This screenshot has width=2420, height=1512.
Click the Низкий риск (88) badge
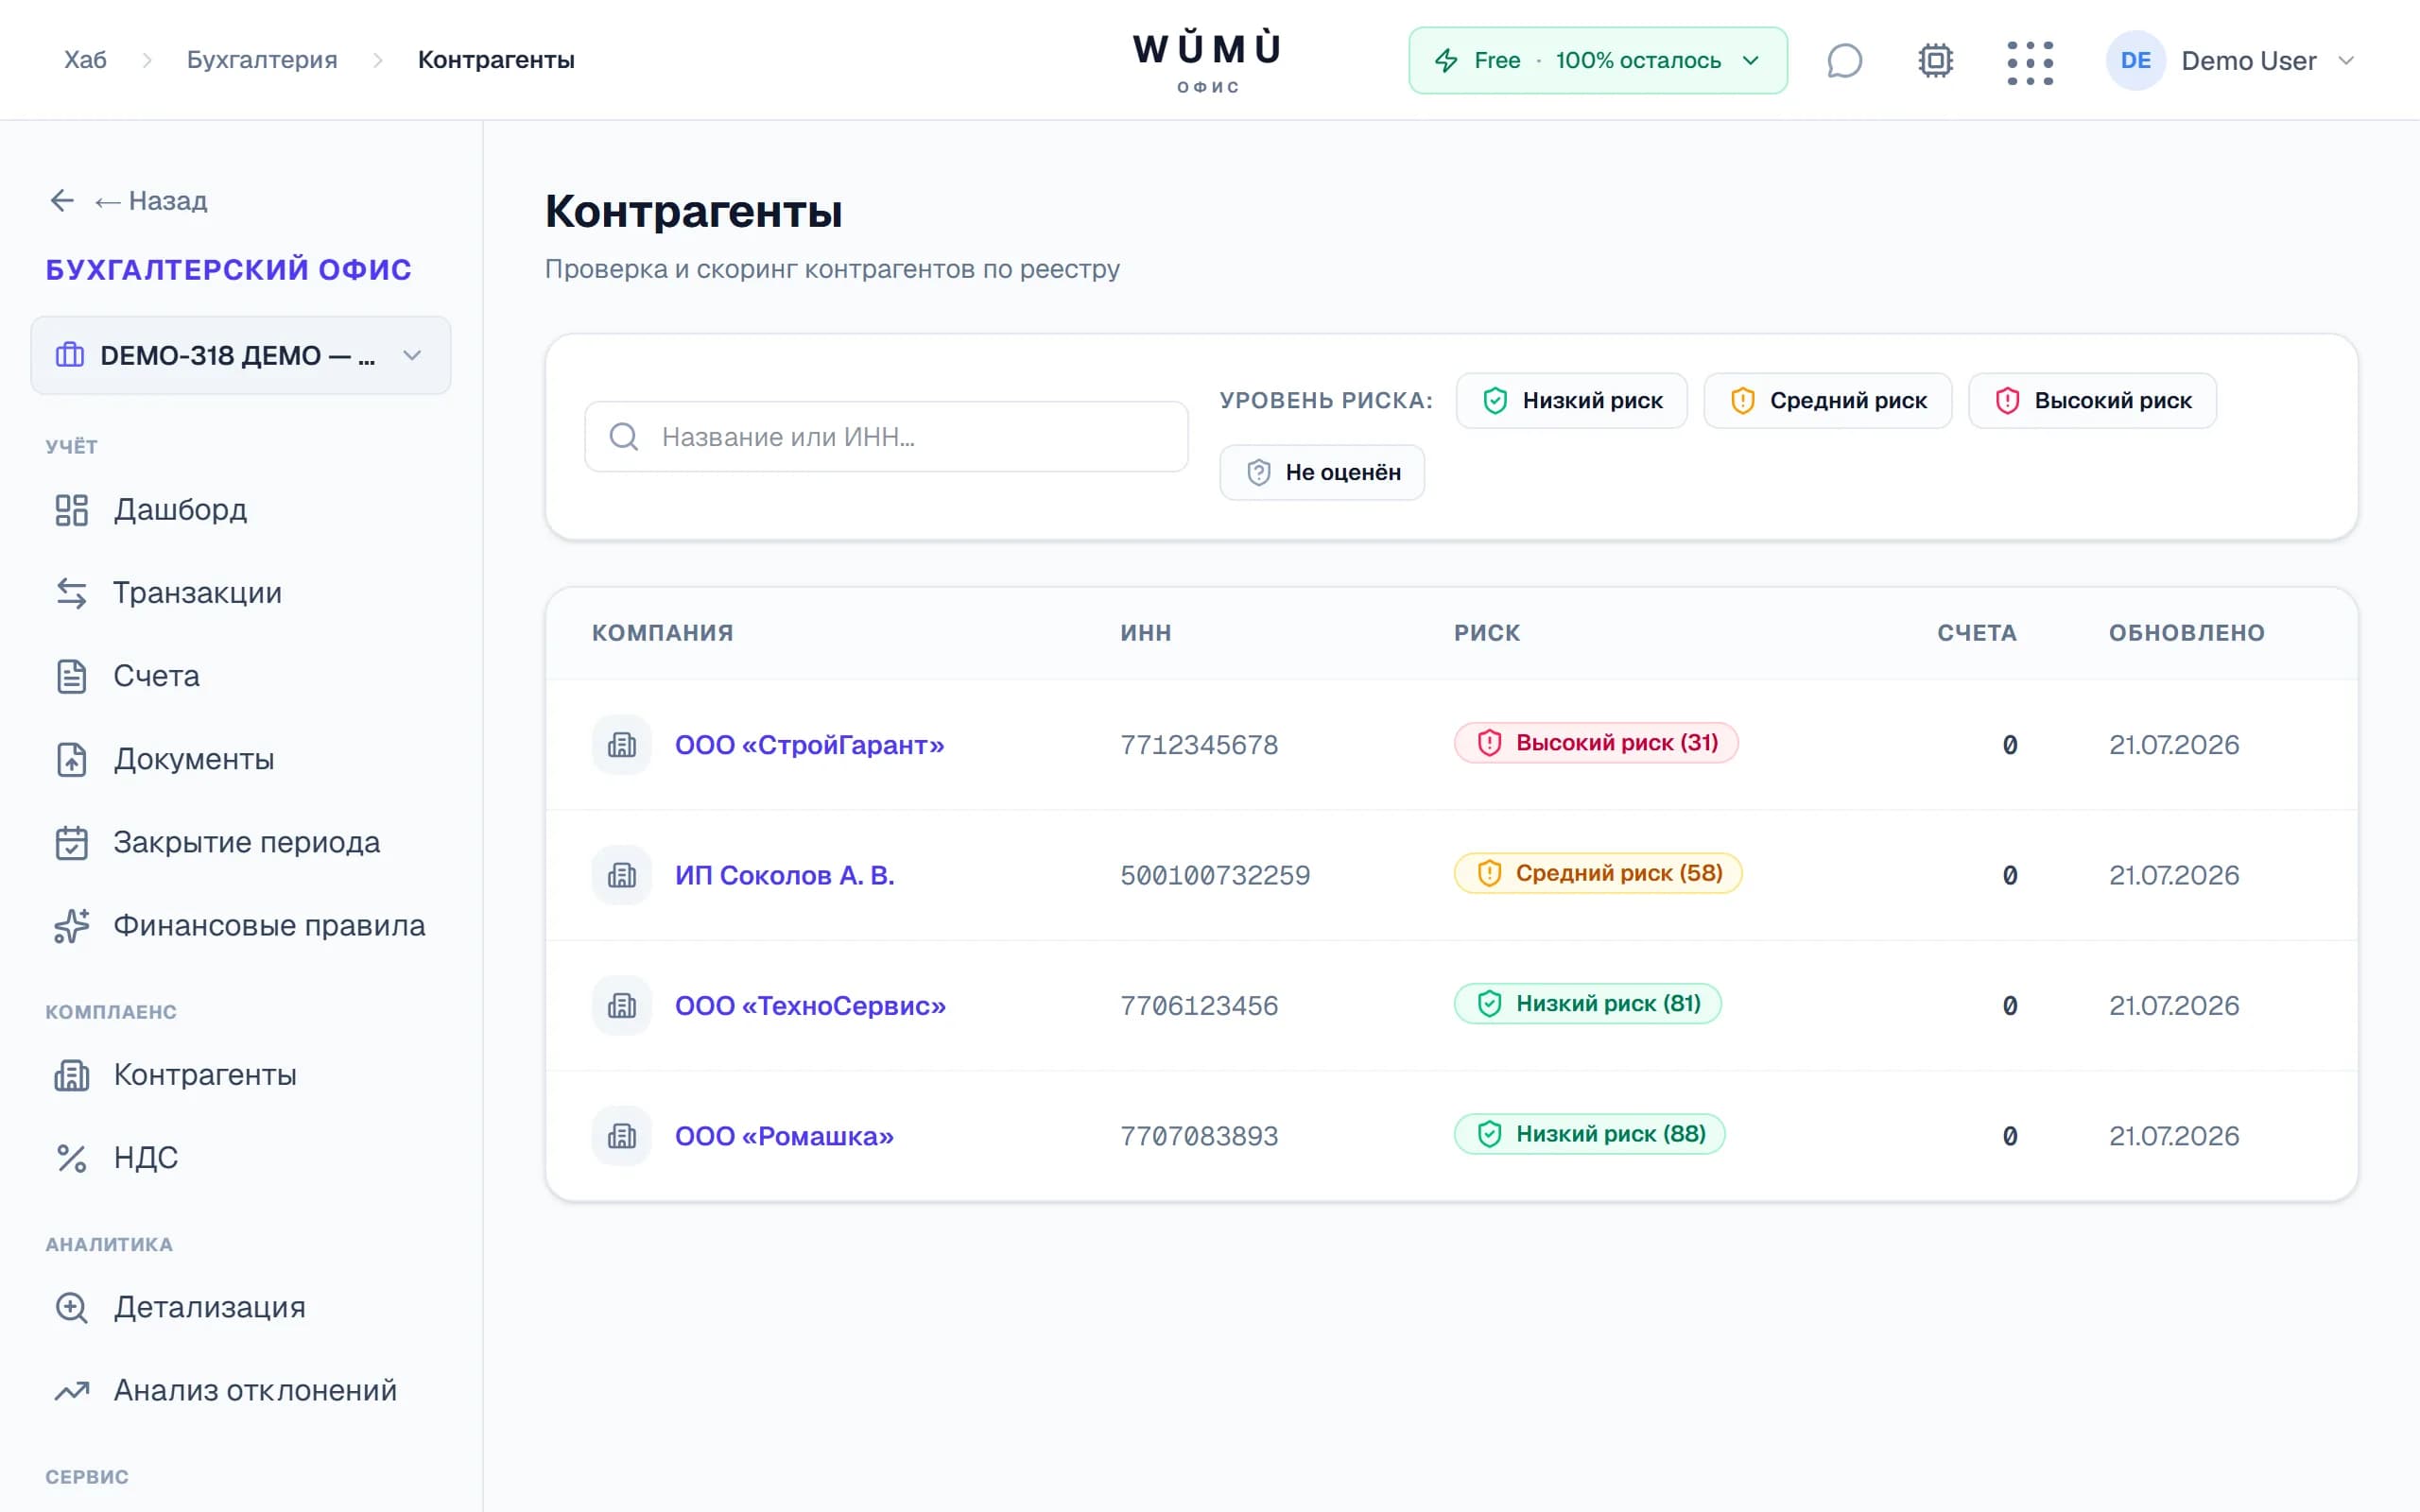[x=1589, y=1134]
